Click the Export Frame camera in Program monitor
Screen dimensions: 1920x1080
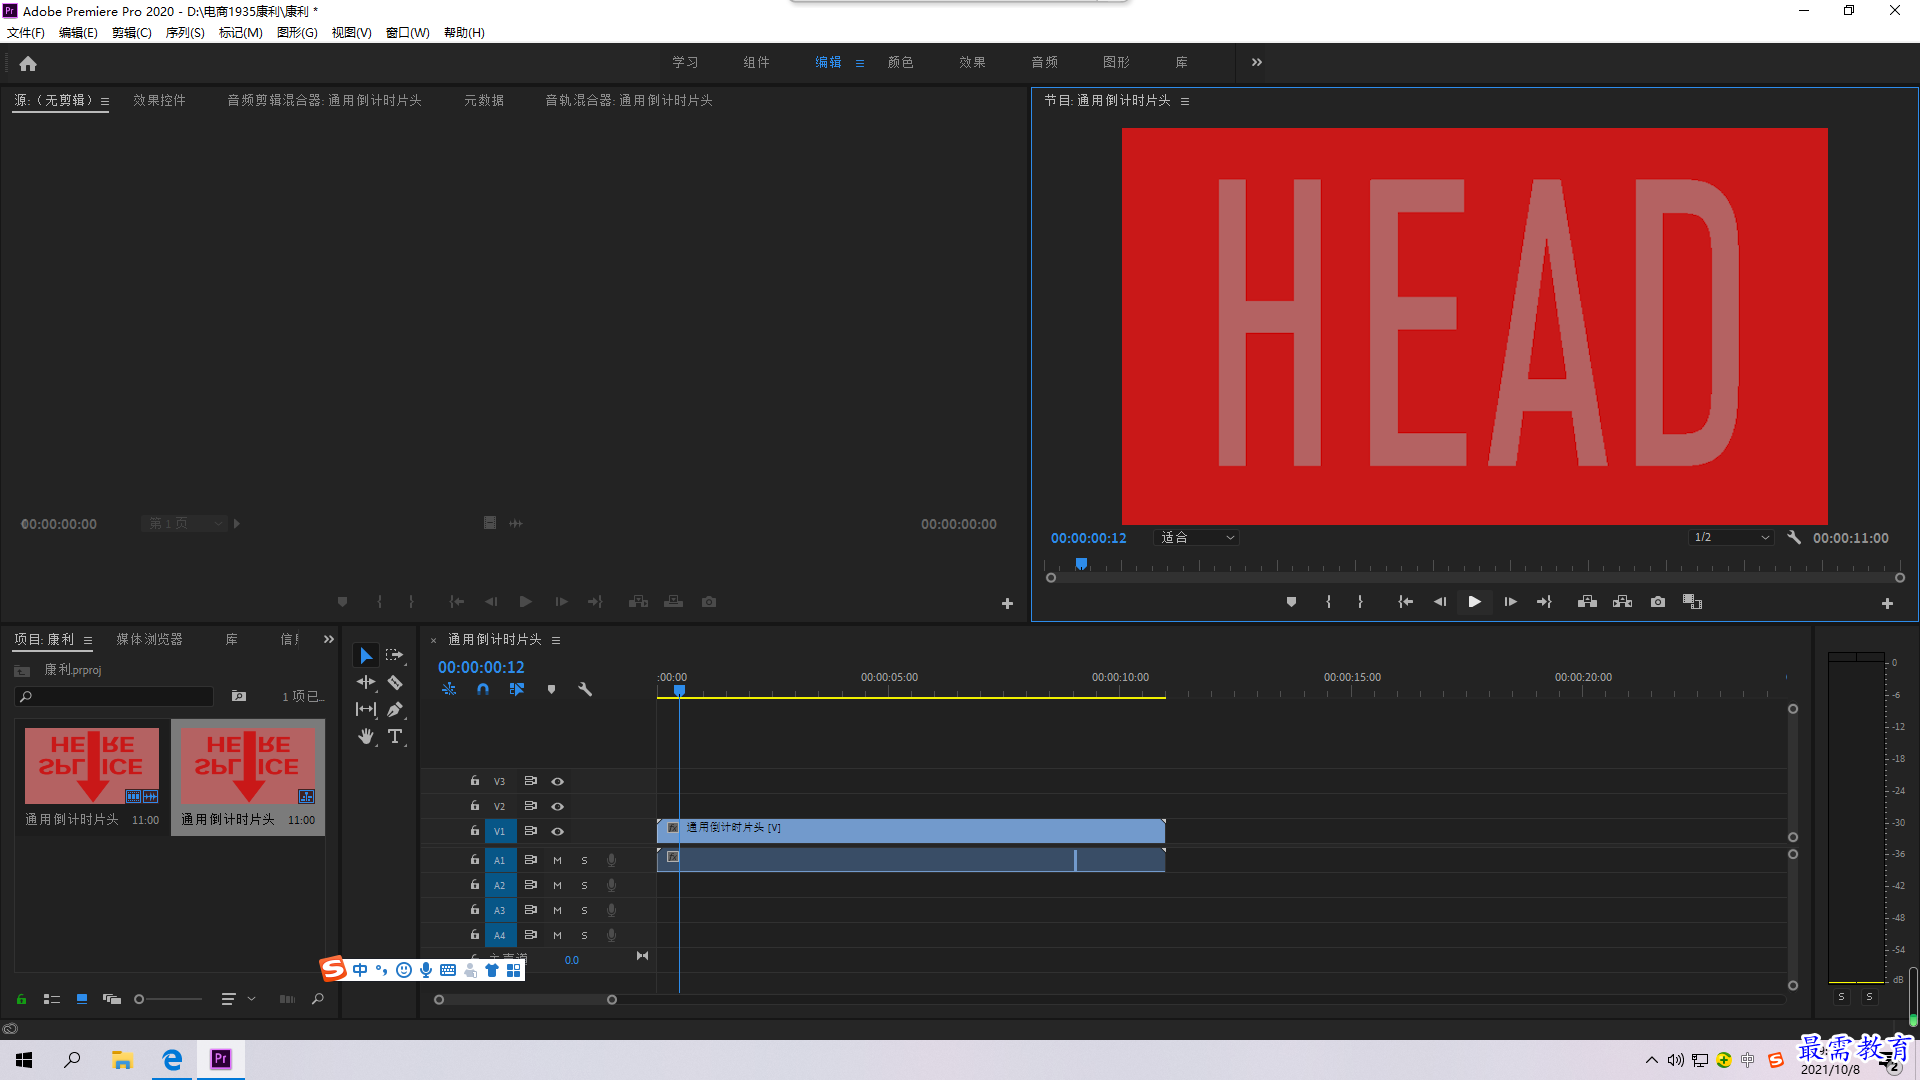[1658, 602]
